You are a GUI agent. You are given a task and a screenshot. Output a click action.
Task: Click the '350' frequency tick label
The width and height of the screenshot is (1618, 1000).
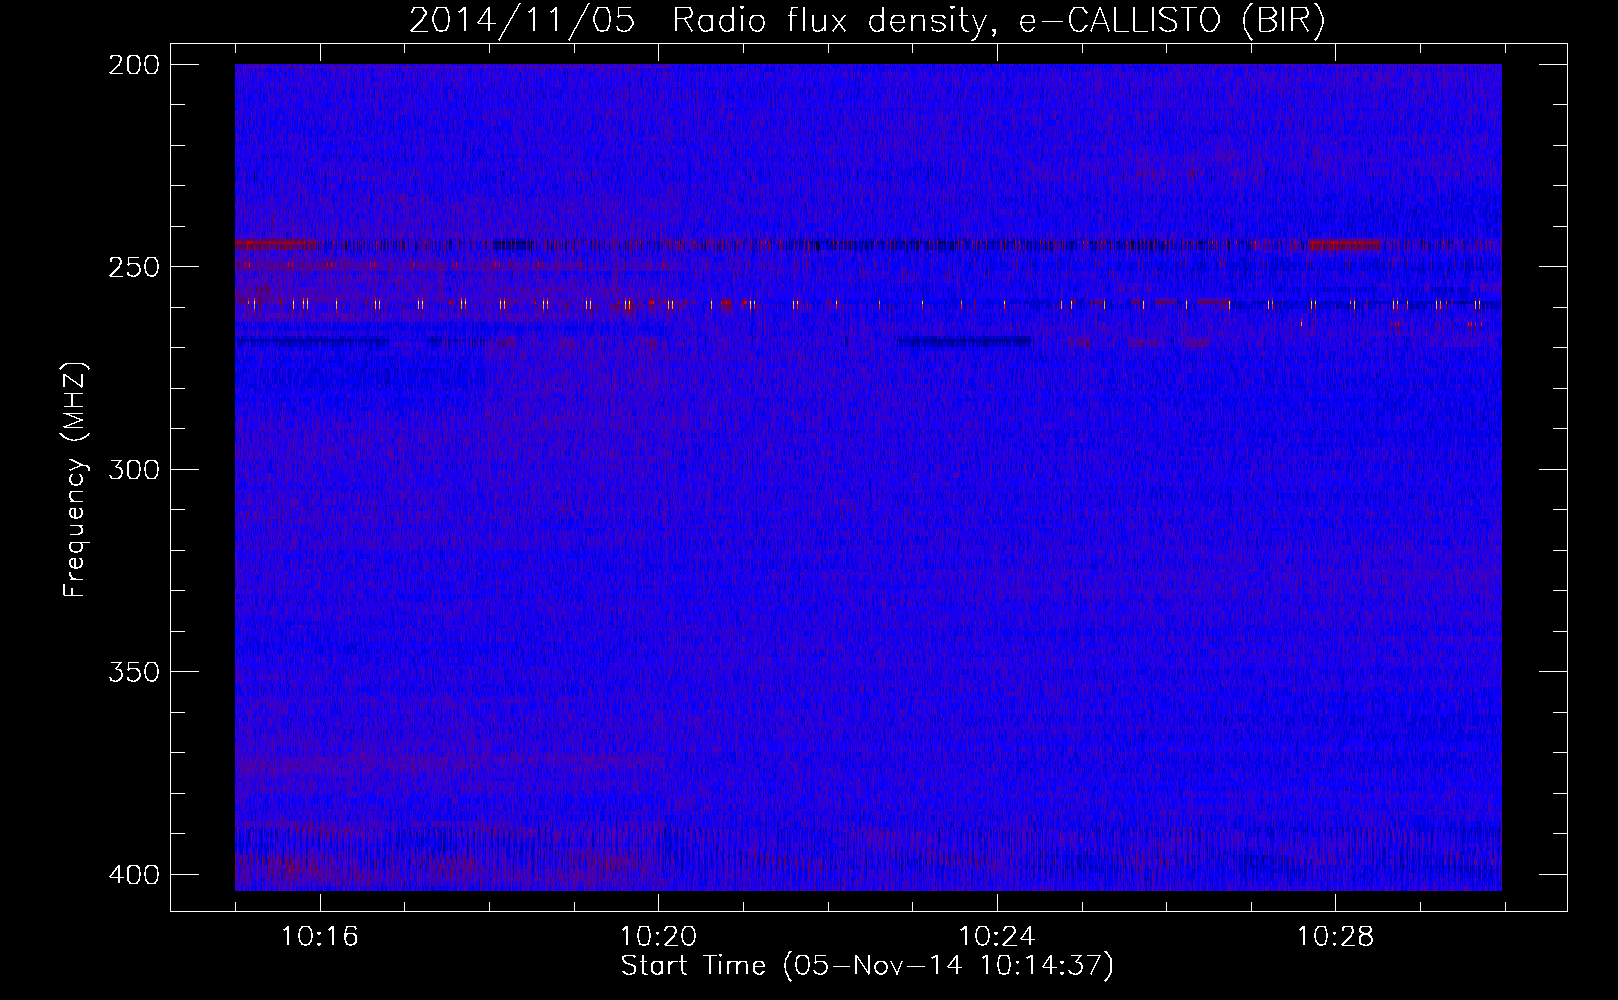(133, 672)
